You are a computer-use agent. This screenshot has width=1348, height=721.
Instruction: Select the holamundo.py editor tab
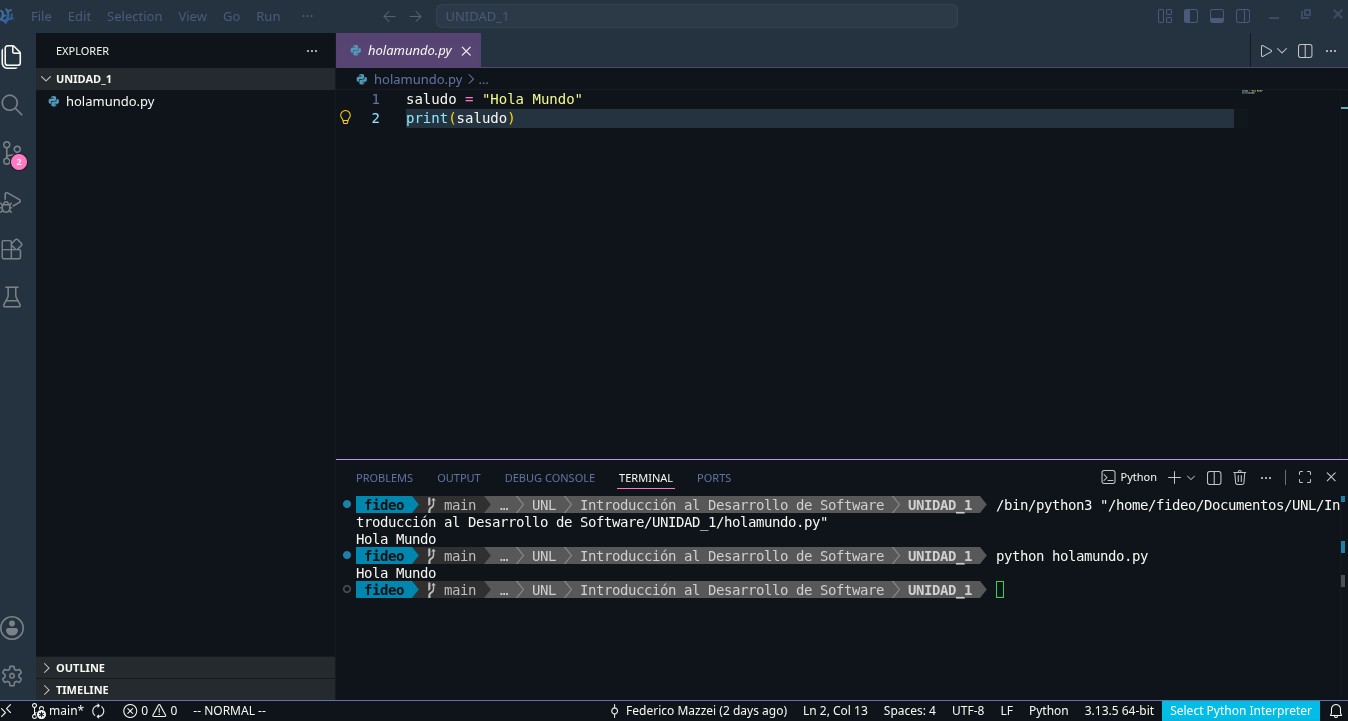tap(409, 51)
